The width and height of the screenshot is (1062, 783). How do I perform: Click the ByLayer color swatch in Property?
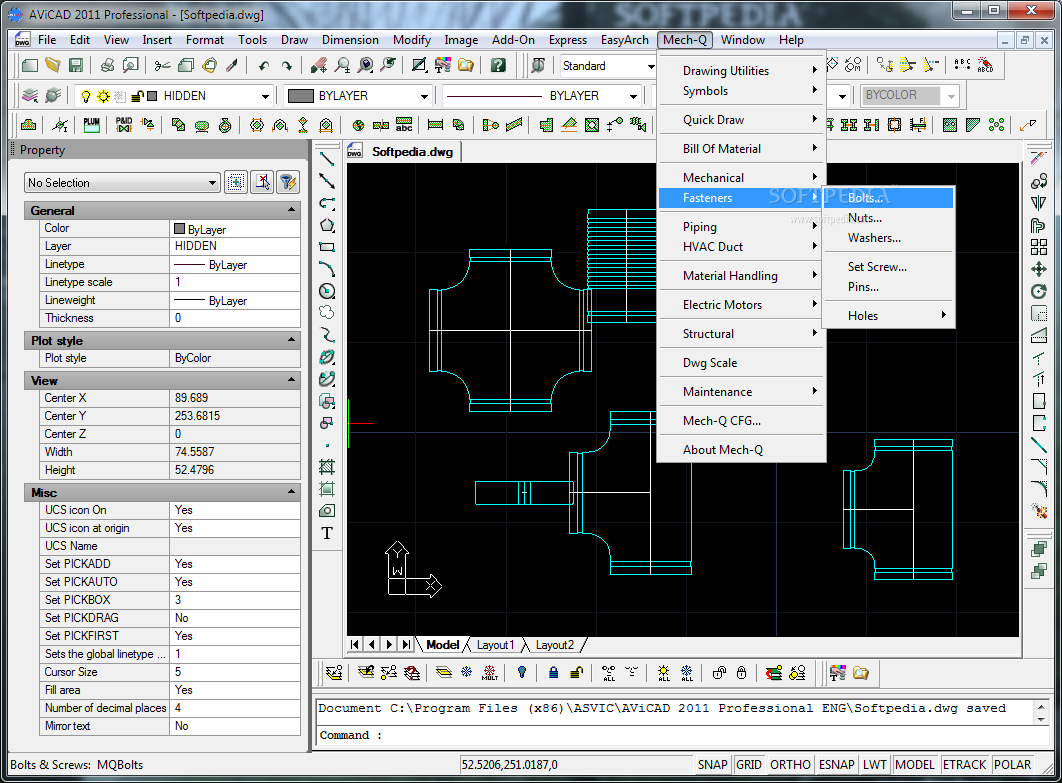179,229
